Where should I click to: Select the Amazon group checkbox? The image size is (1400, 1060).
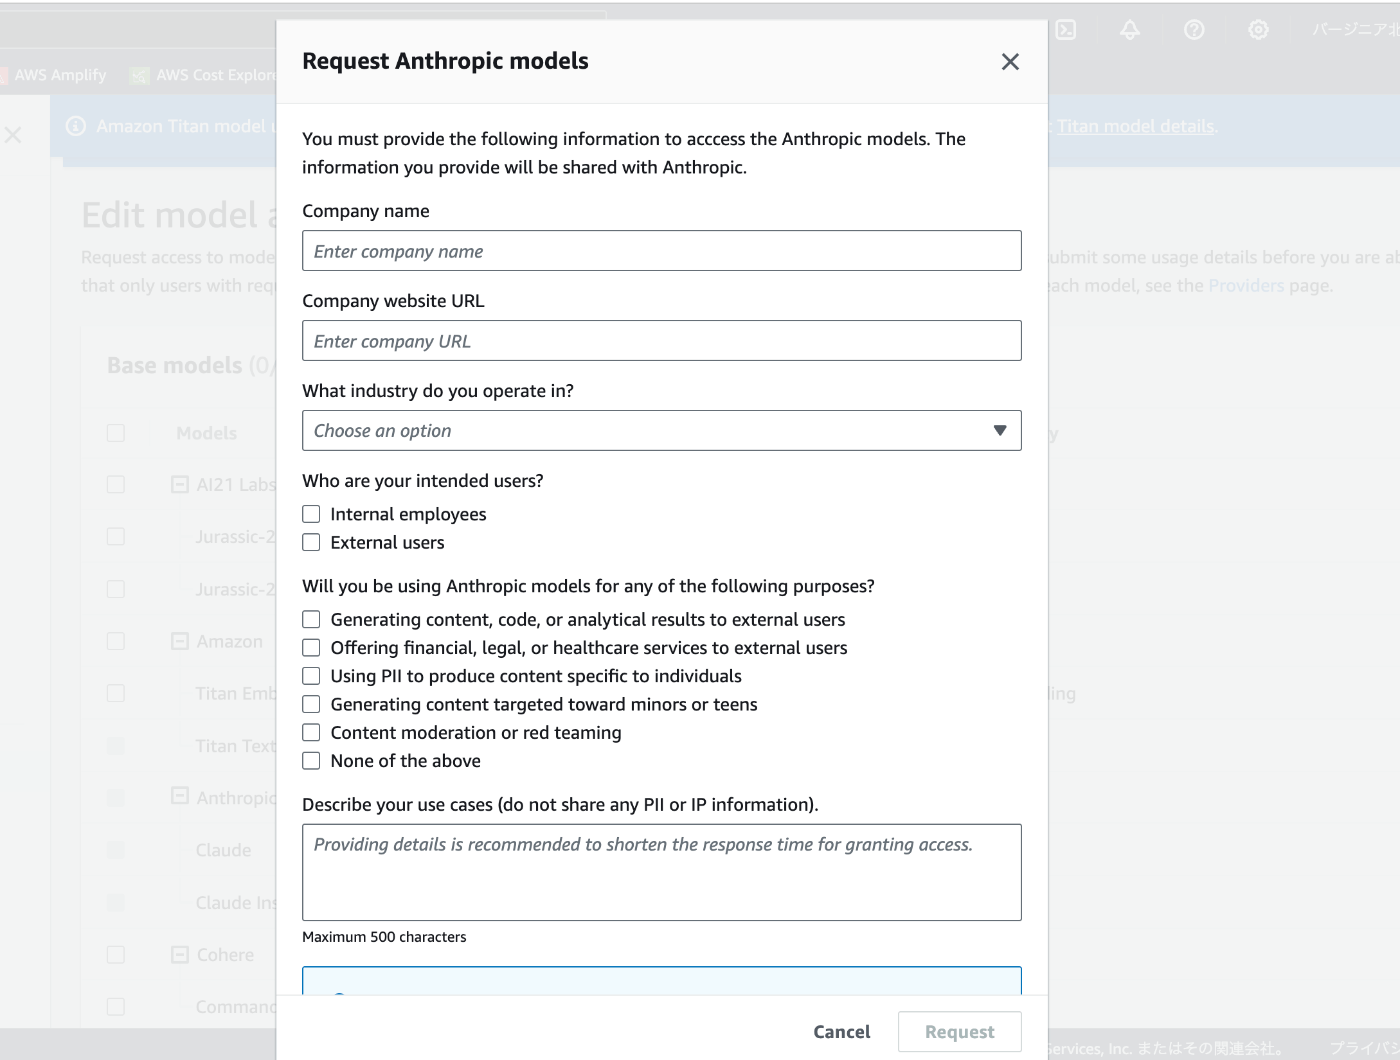(x=116, y=641)
